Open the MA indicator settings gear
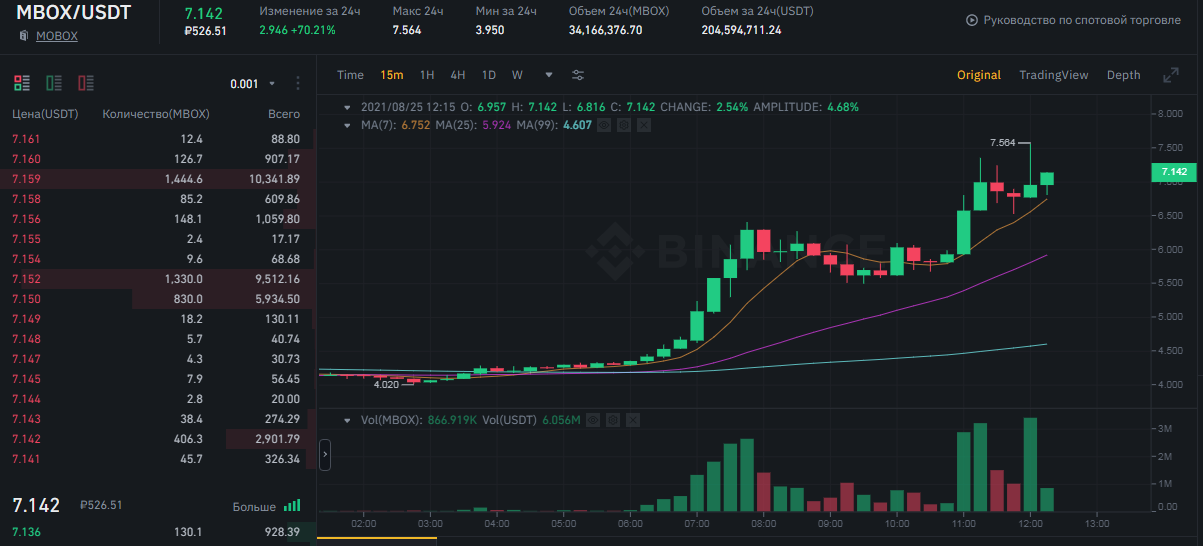The image size is (1203, 546). tap(625, 125)
